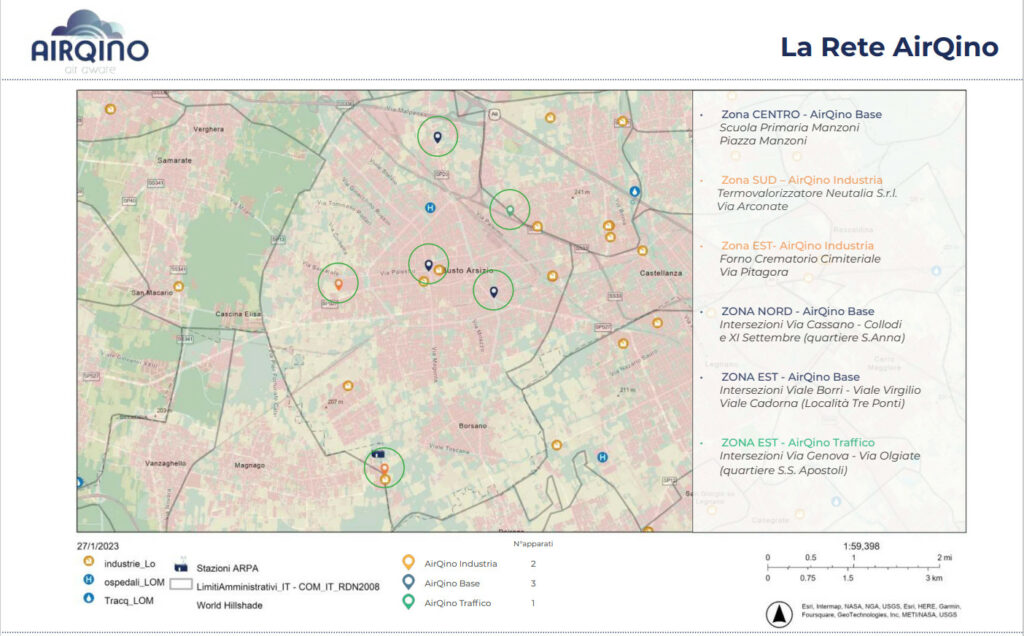Select the orange pin near Via Arconate
Image resolution: width=1024 pixels, height=636 pixels.
pos(385,469)
